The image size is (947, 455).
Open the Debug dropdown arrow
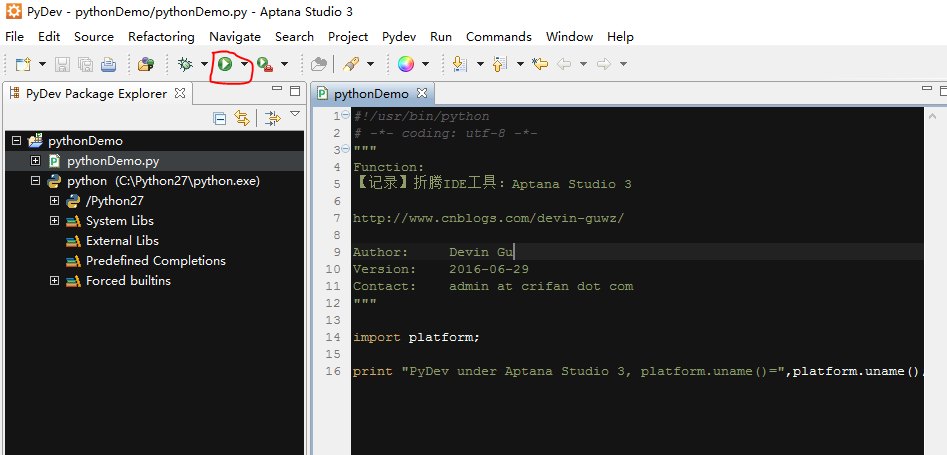point(204,64)
